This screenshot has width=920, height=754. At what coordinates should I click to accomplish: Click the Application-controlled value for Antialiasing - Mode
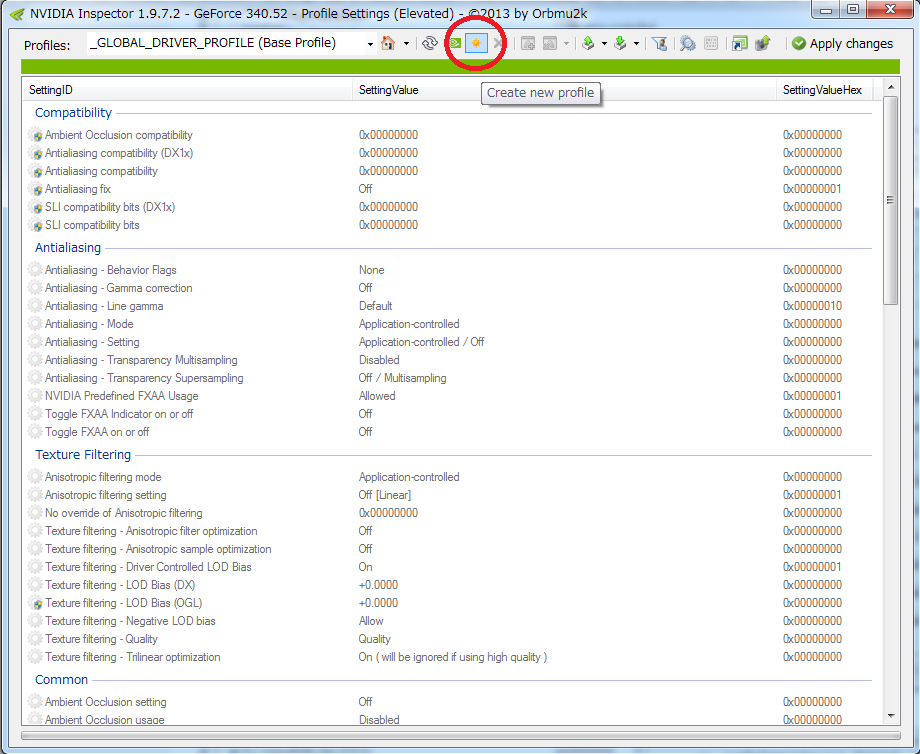(x=409, y=324)
